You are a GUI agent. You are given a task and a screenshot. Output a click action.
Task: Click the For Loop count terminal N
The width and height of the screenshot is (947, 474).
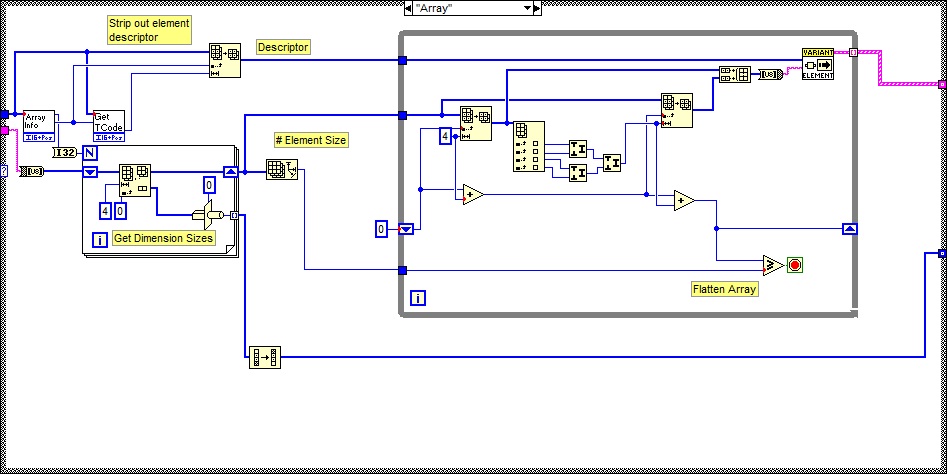pyautogui.click(x=88, y=153)
